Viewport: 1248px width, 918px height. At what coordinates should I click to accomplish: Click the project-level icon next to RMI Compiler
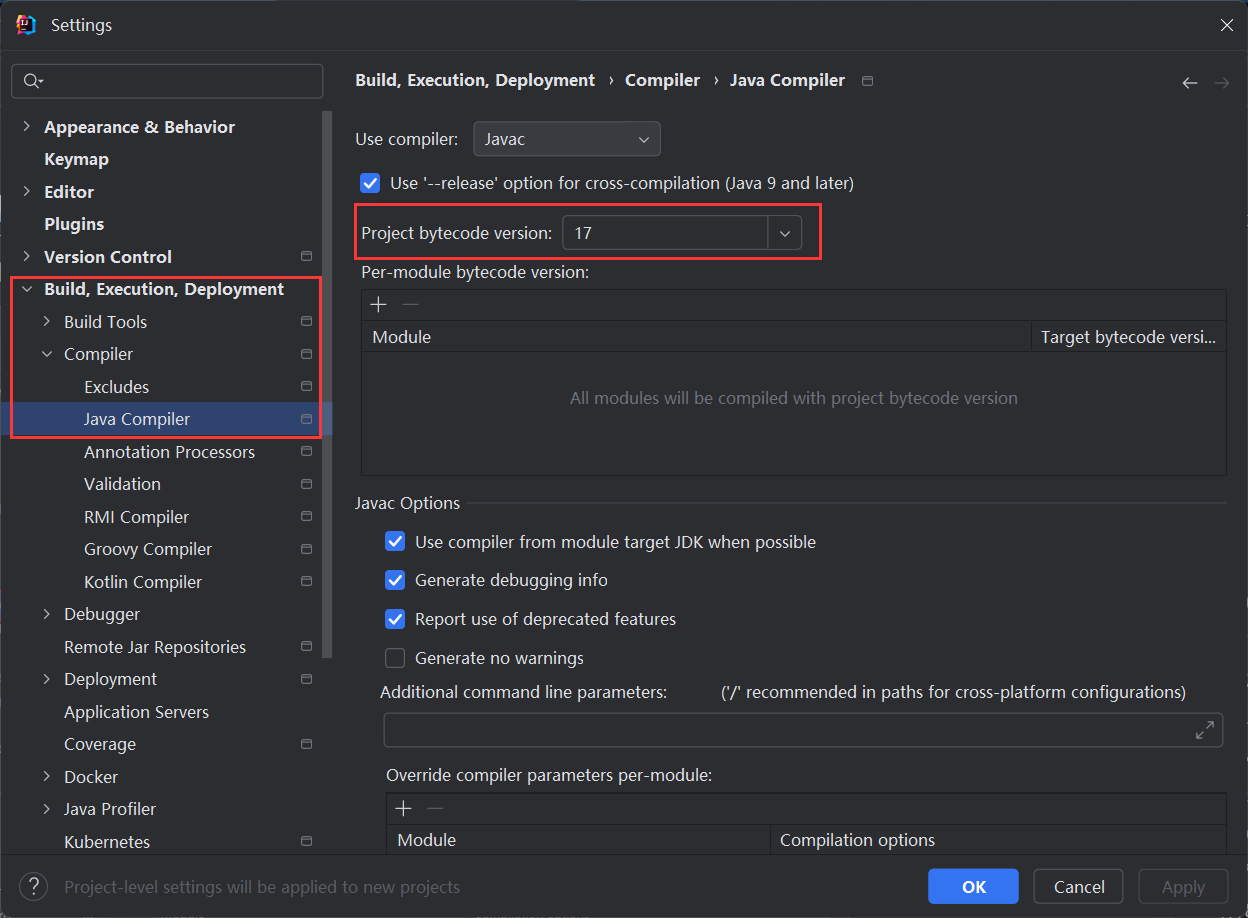(x=306, y=517)
